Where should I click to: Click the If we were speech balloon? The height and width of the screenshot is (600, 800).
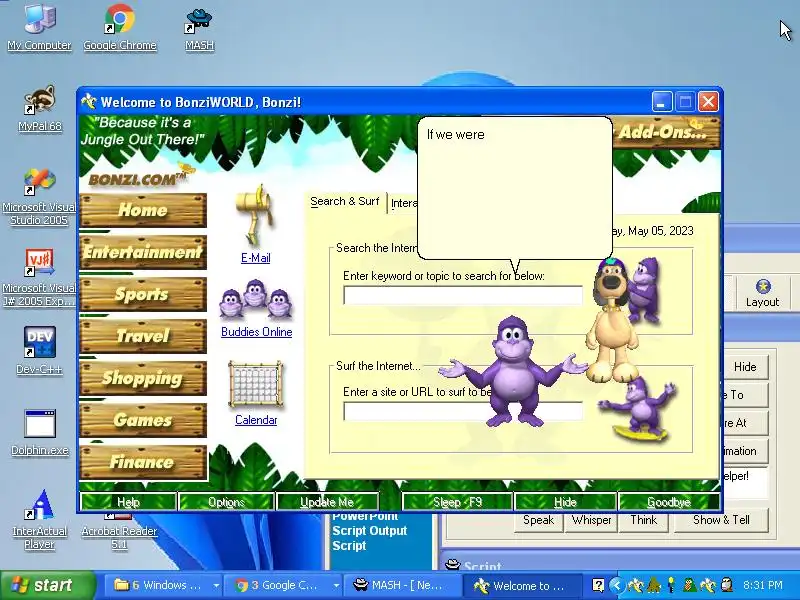pyautogui.click(x=514, y=188)
